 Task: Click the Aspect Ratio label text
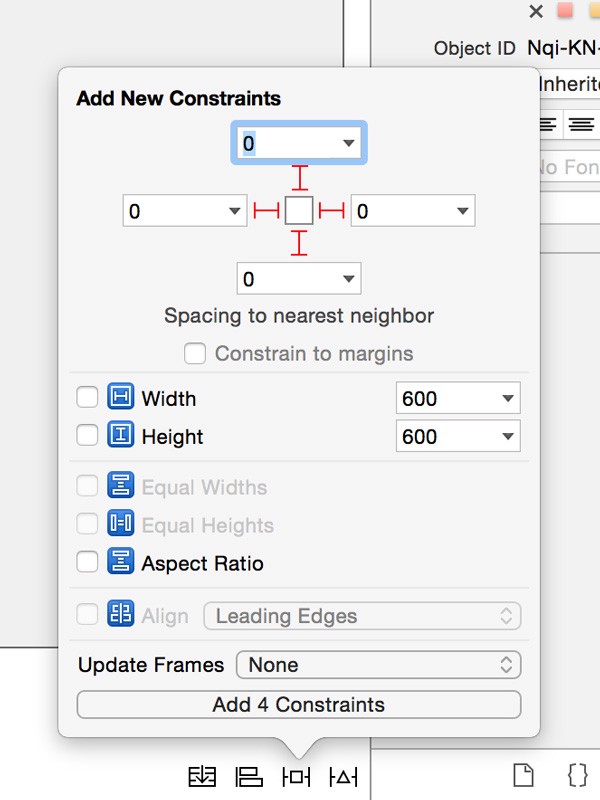[x=203, y=563]
